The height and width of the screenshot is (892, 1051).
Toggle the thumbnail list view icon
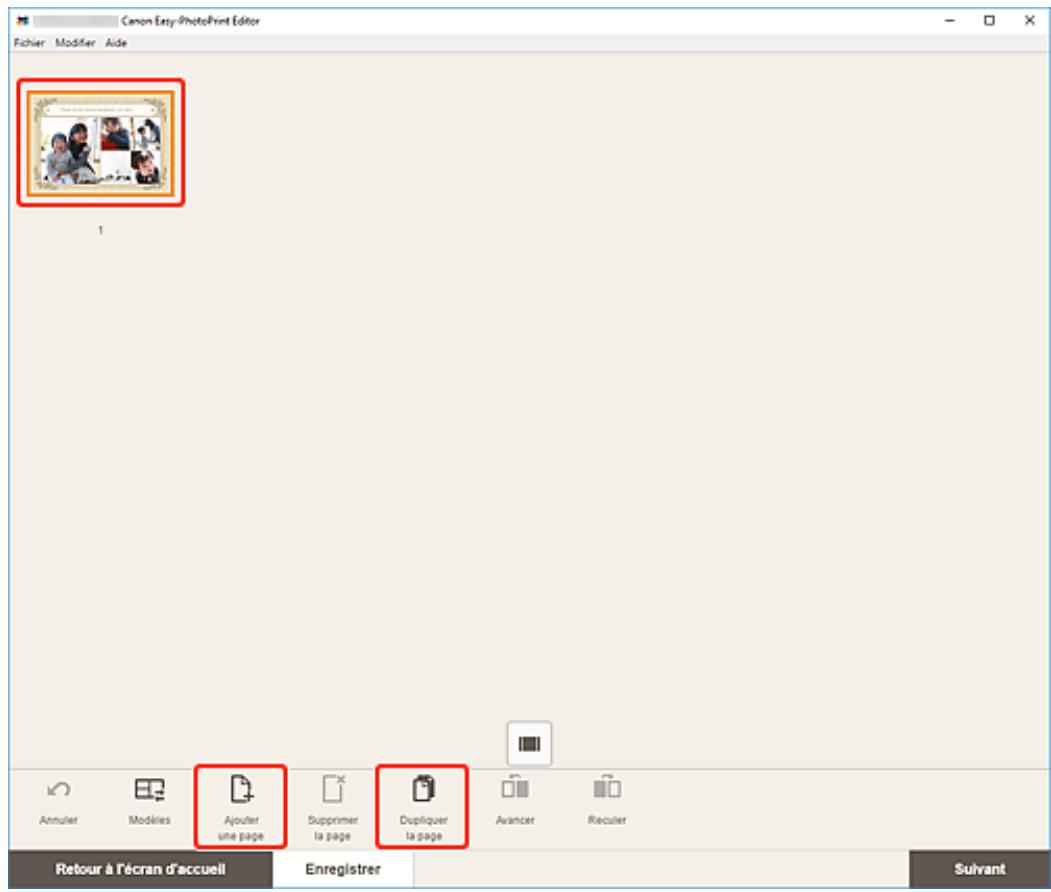[x=530, y=744]
